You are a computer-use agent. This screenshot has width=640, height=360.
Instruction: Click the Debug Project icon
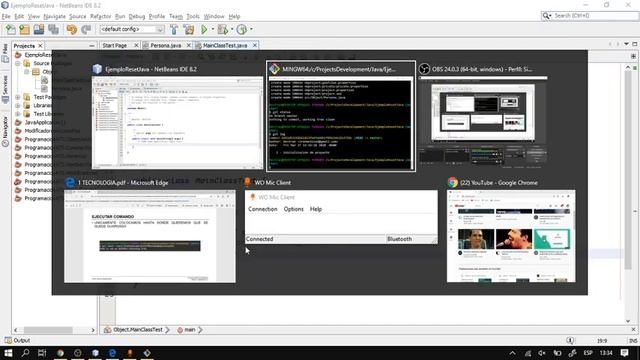pos(222,29)
